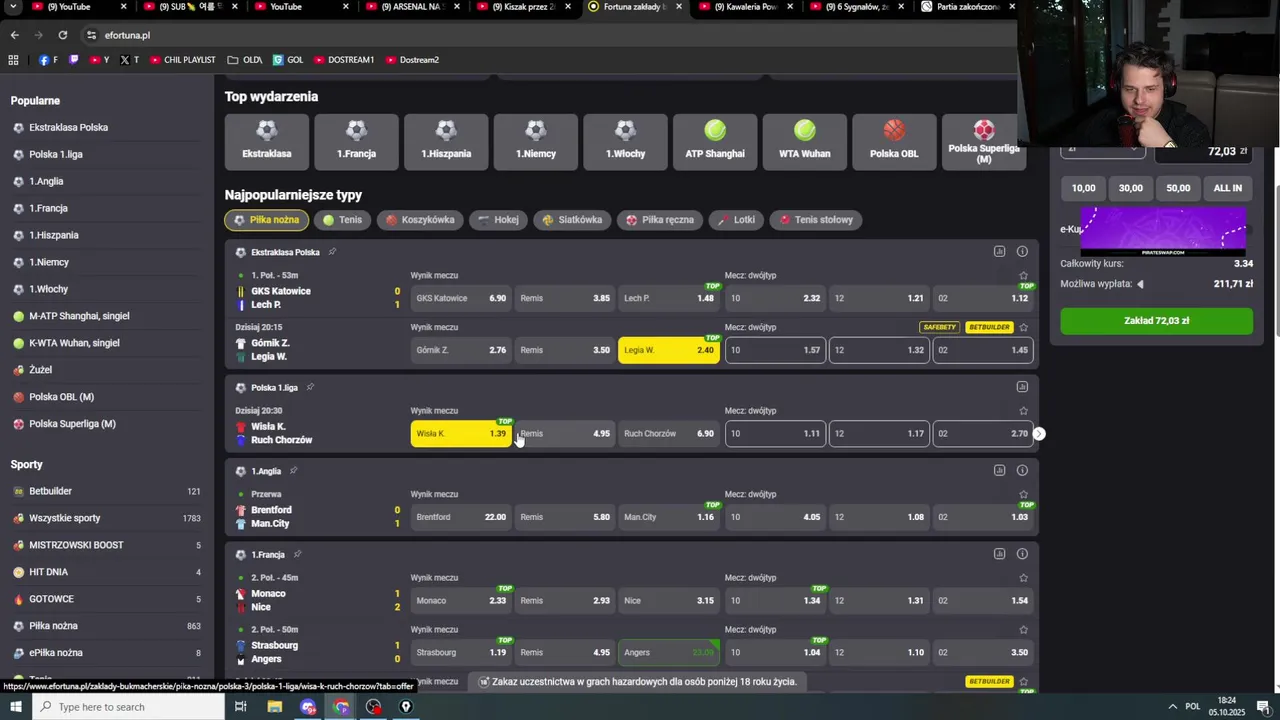Favorite the Górnik Z. vs Legia W. match

[1023, 327]
